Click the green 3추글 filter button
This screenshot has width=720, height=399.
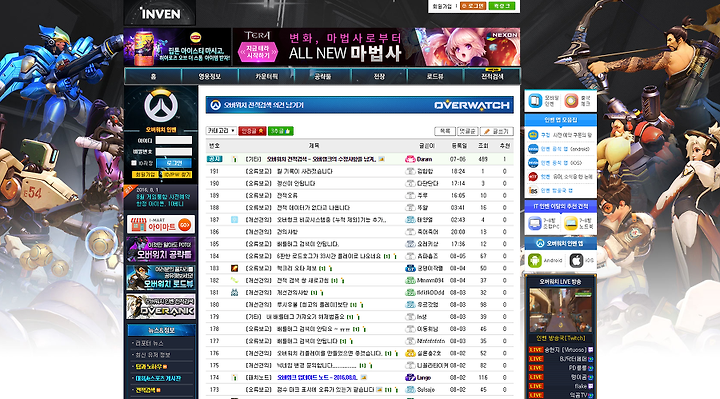281,131
